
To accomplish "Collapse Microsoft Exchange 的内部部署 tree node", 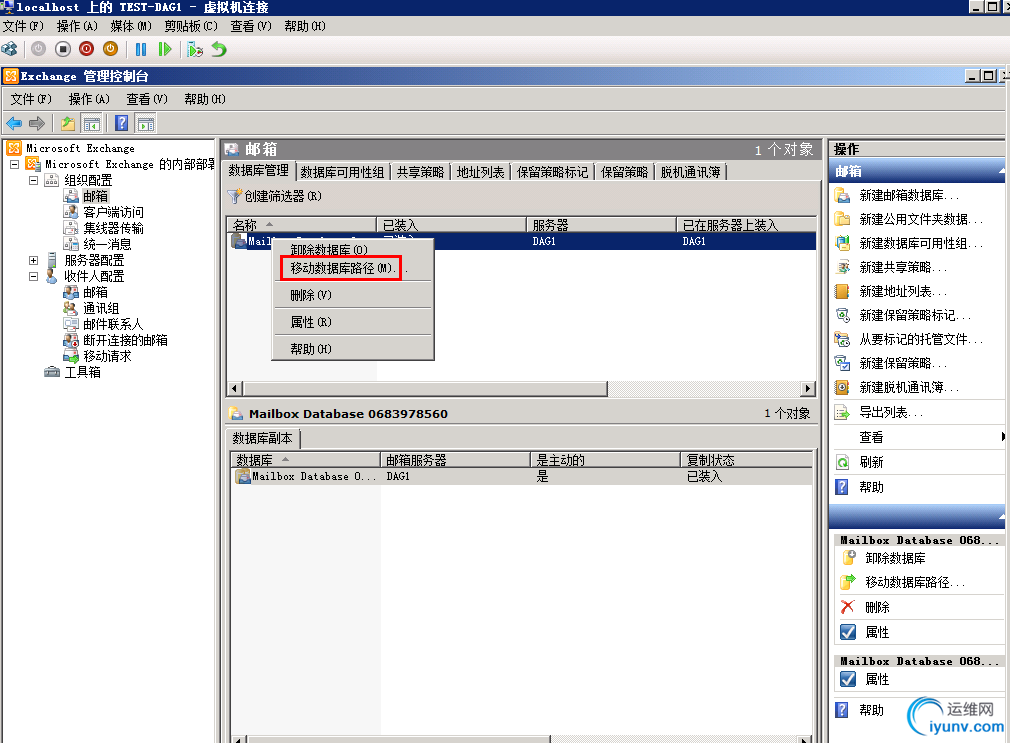I will pyautogui.click(x=14, y=164).
